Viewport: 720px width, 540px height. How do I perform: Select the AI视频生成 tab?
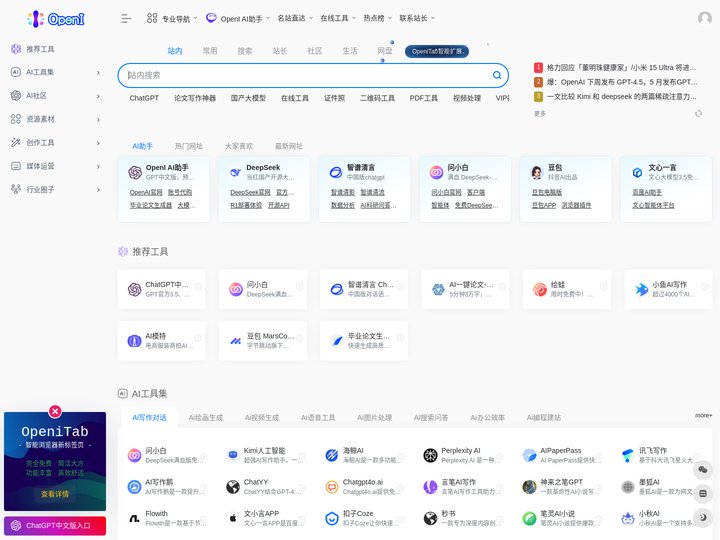[262, 417]
